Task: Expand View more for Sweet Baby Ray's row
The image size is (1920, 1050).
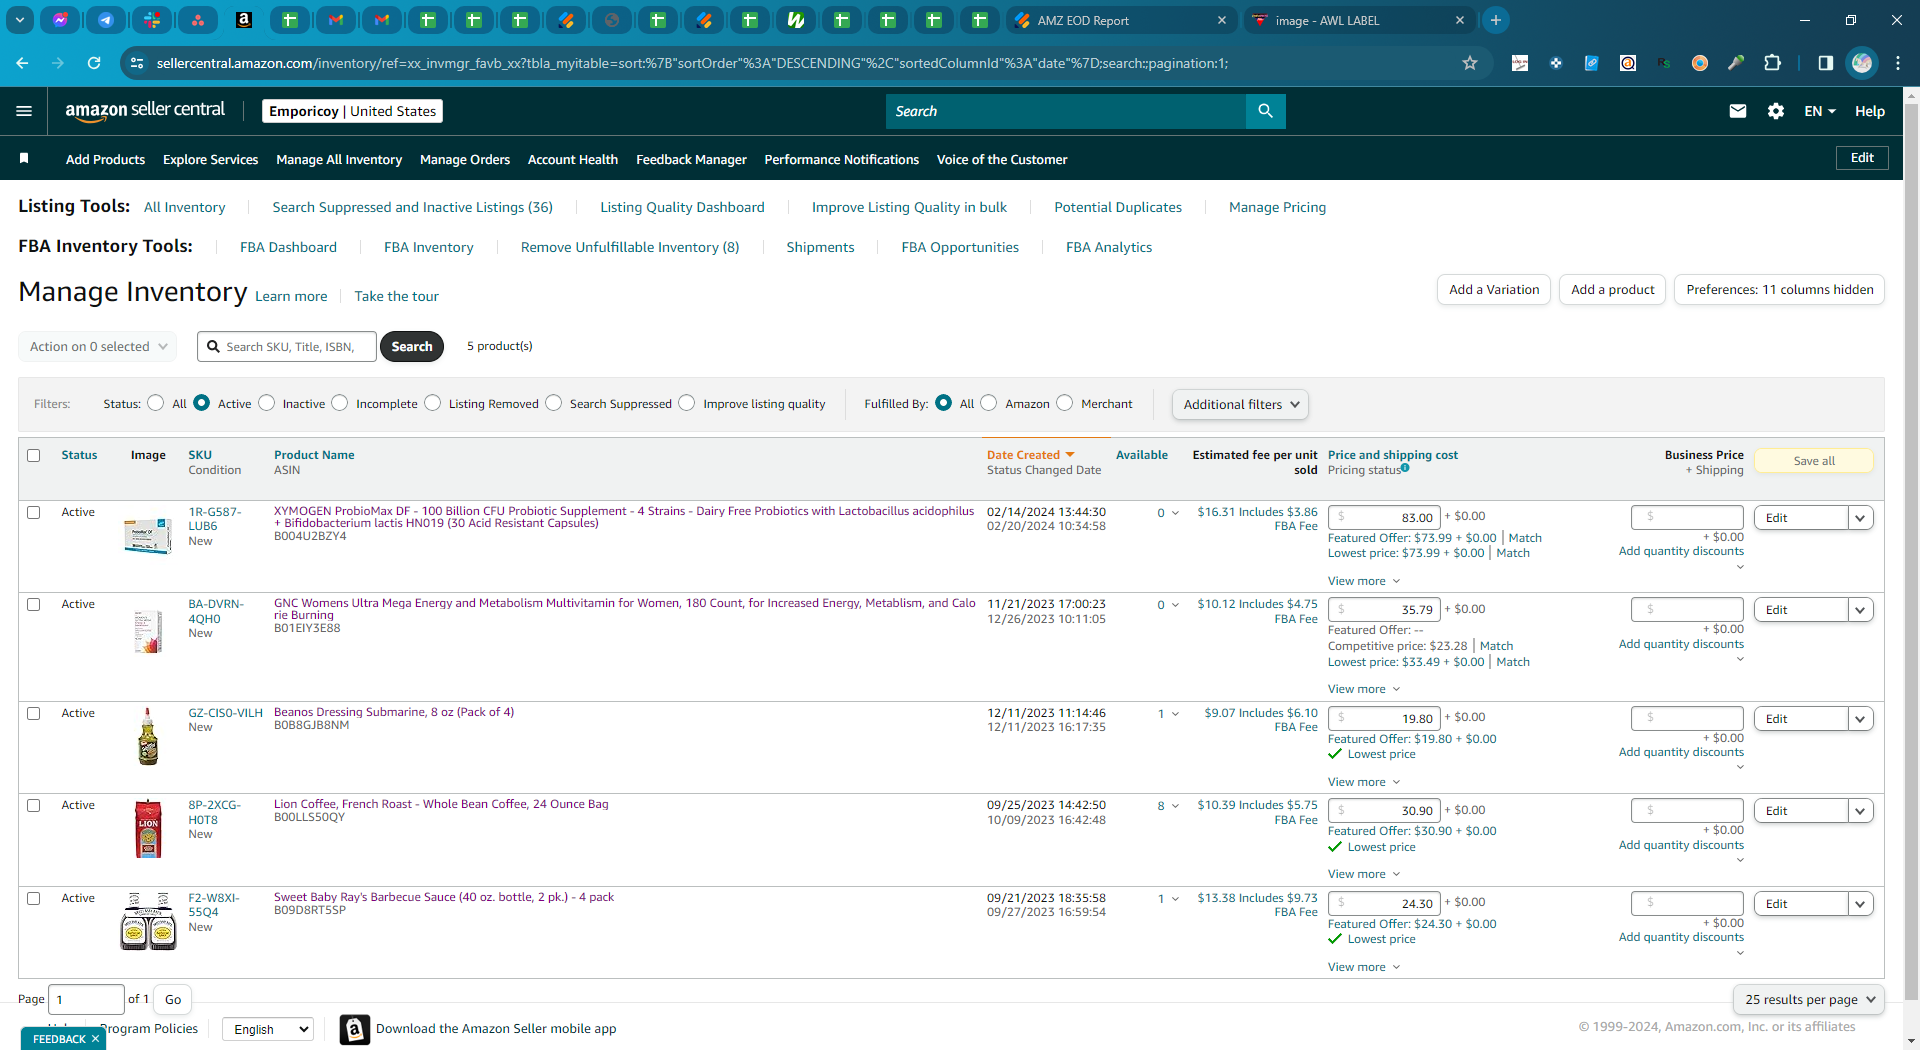Action: coord(1364,967)
